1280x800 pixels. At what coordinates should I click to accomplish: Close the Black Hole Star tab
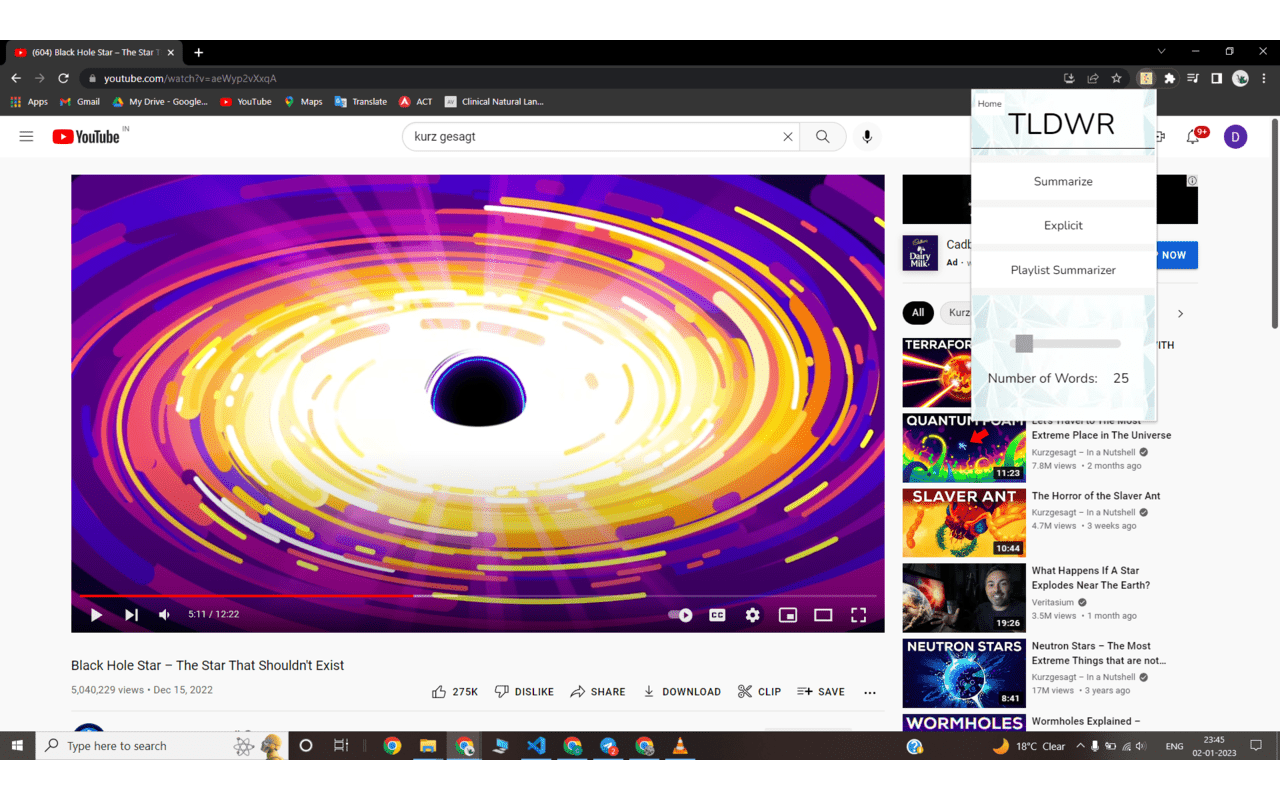coord(171,52)
